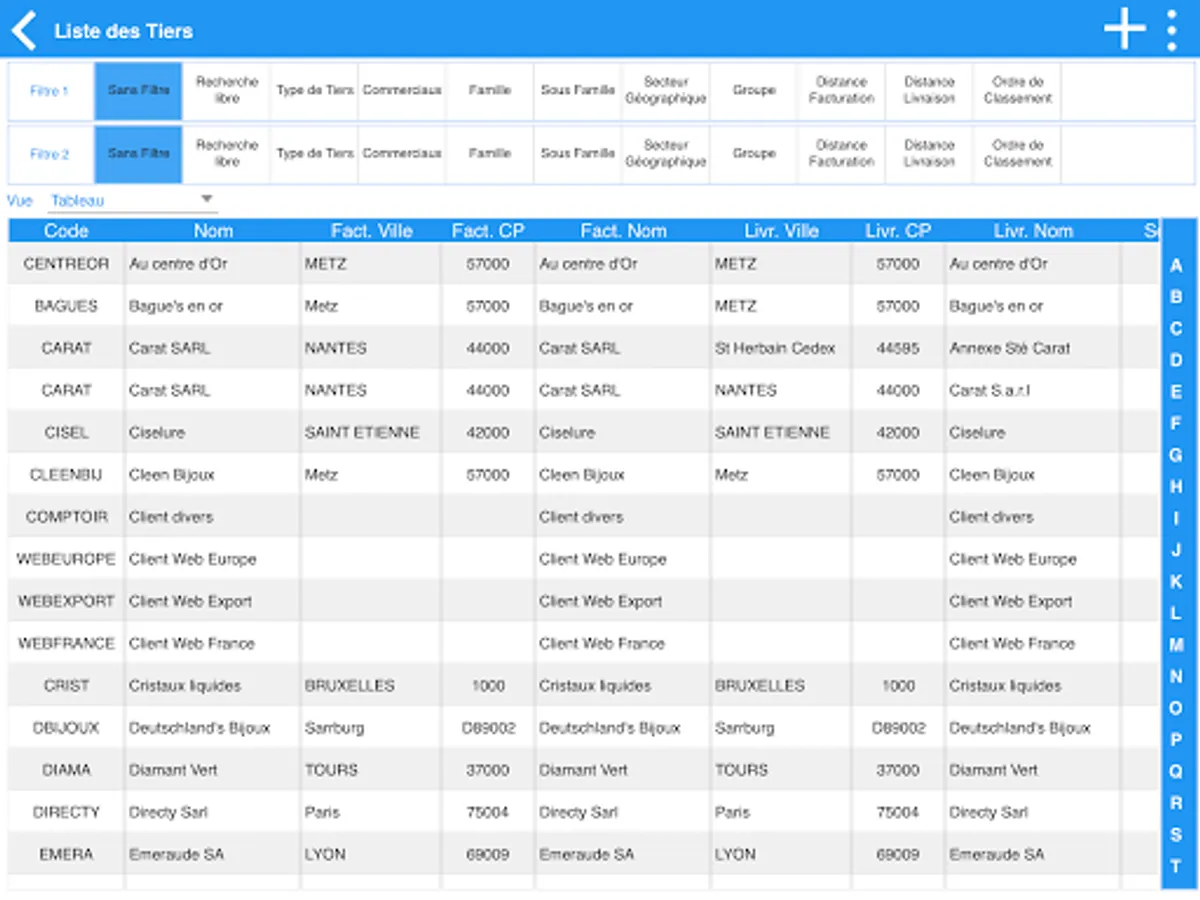Choose Groupe in Filtre 2 row
The image size is (1200, 900).
point(754,154)
